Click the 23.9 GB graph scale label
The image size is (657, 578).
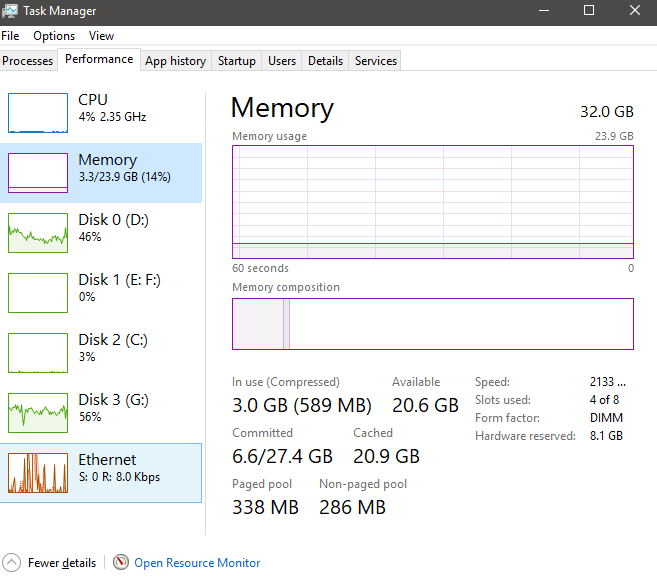(x=614, y=136)
